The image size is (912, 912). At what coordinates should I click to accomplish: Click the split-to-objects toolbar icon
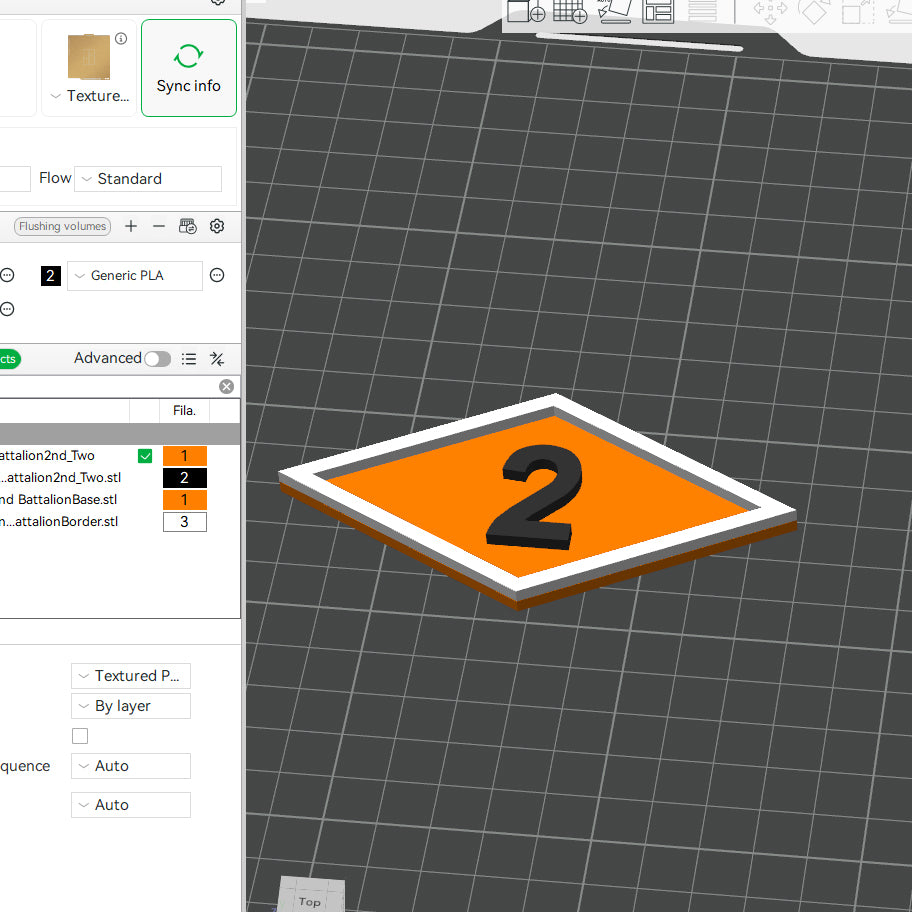tap(657, 12)
